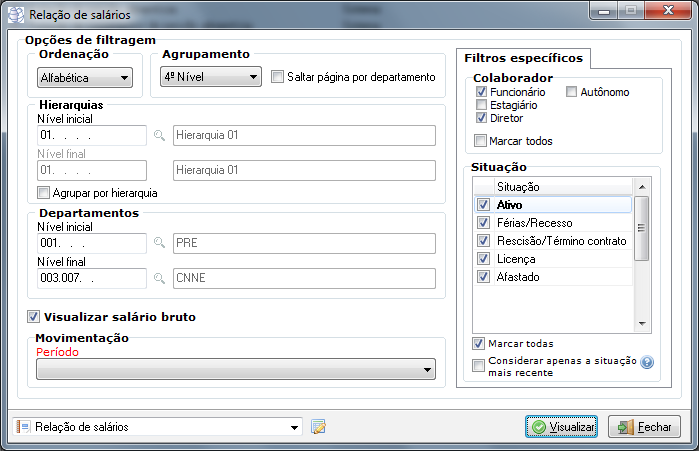Screen dimensions: 699x451
Task: Select the Filtros específicos tab
Action: pos(523,58)
